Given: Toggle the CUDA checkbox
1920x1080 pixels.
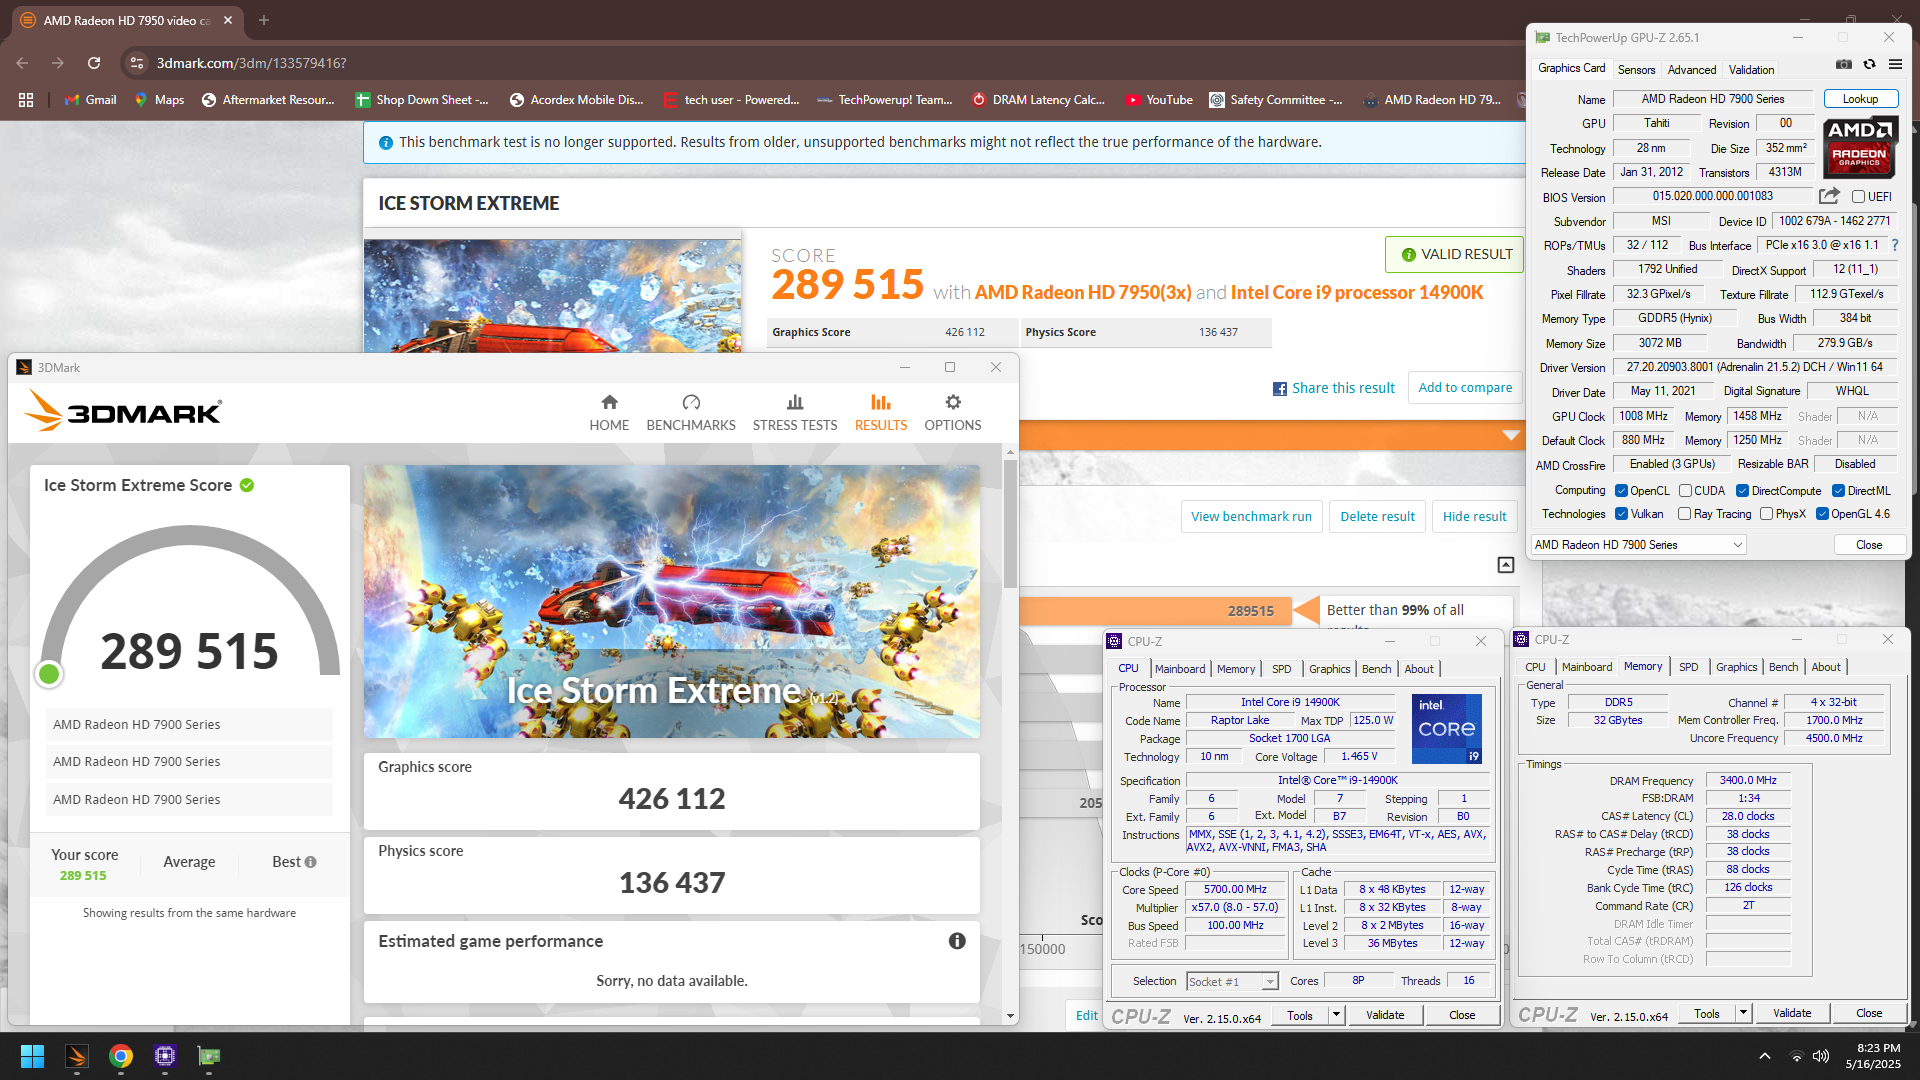Looking at the screenshot, I should pyautogui.click(x=1685, y=491).
